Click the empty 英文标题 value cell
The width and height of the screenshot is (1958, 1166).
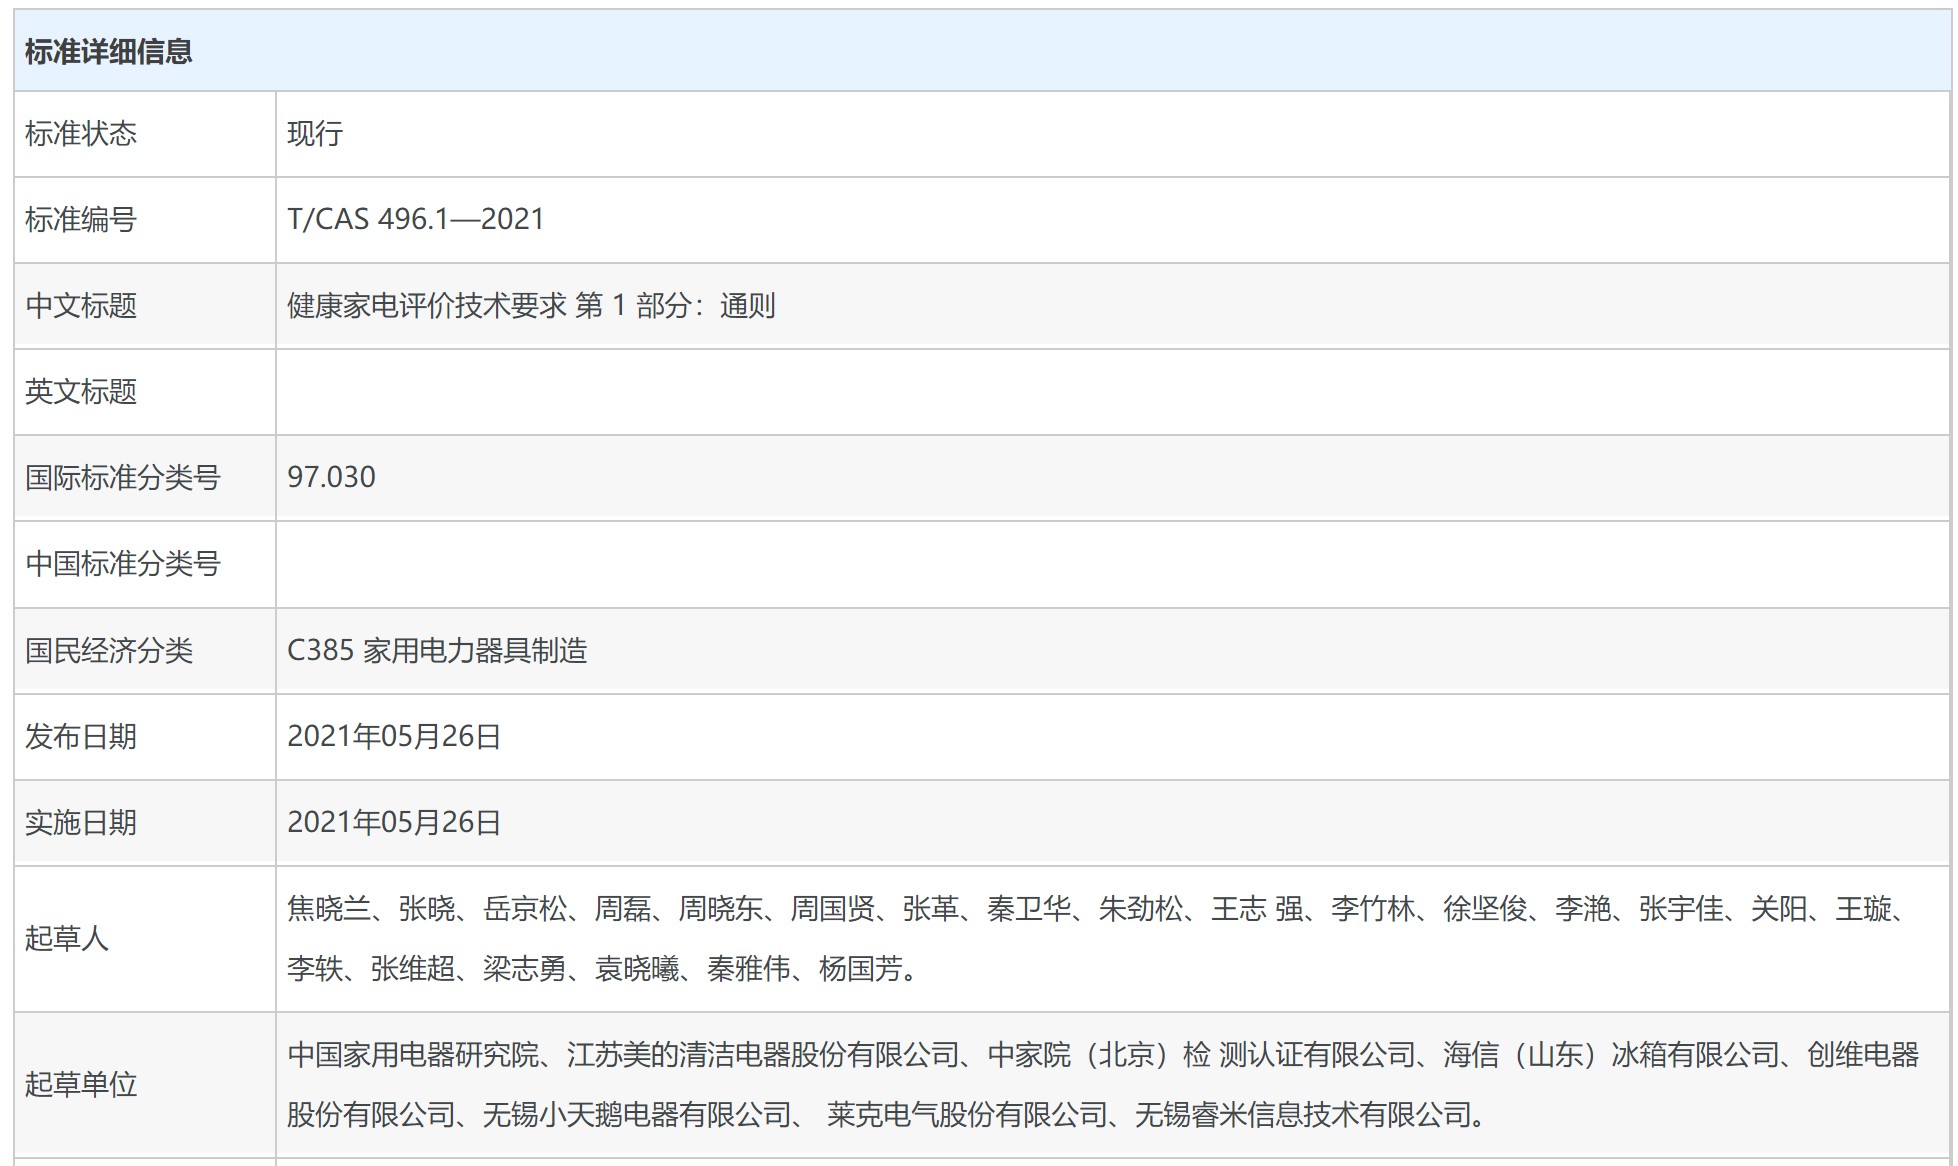pyautogui.click(x=1110, y=392)
